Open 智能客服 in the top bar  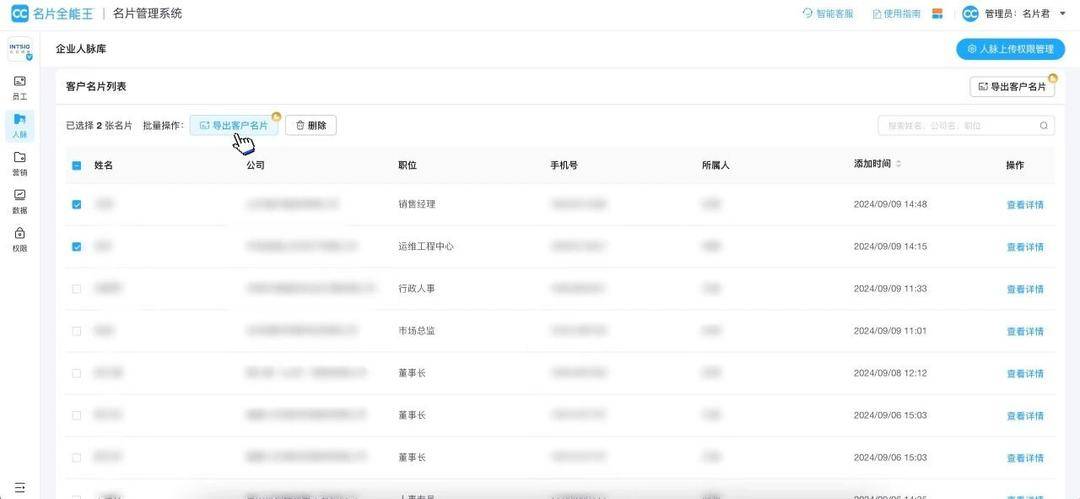828,14
